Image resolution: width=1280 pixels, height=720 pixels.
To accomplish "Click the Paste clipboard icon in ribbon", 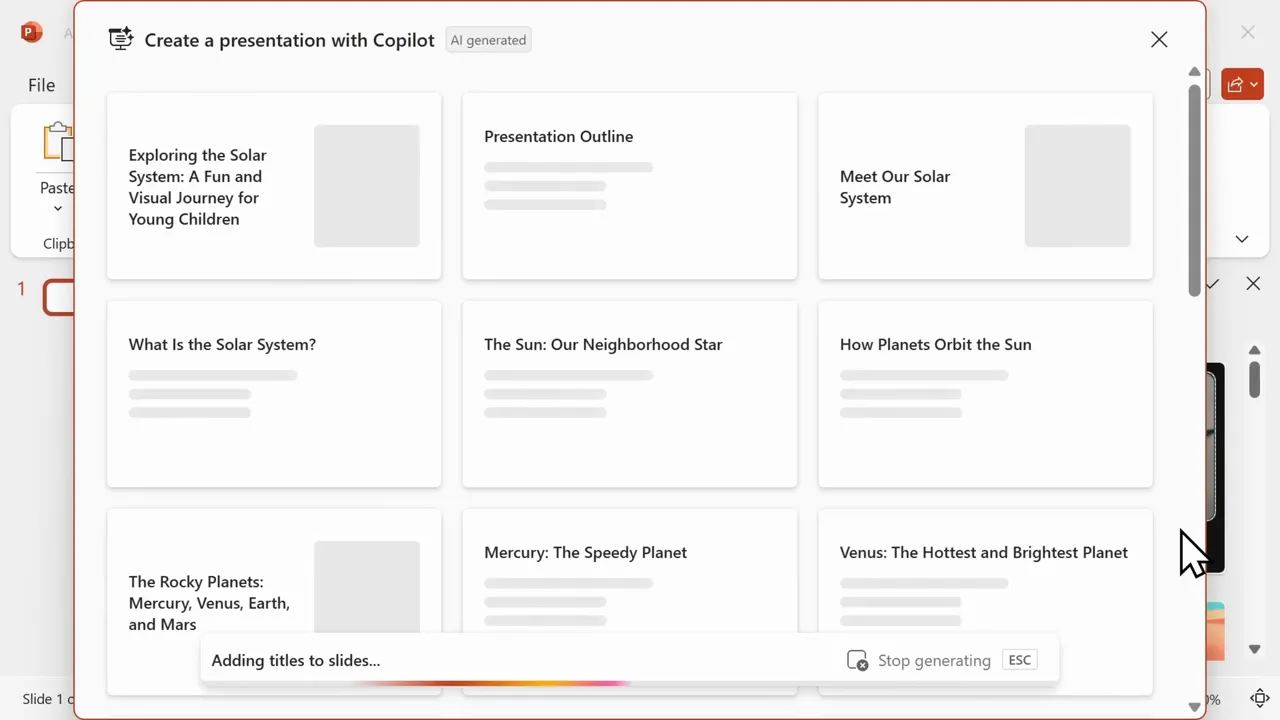I will coord(59,142).
